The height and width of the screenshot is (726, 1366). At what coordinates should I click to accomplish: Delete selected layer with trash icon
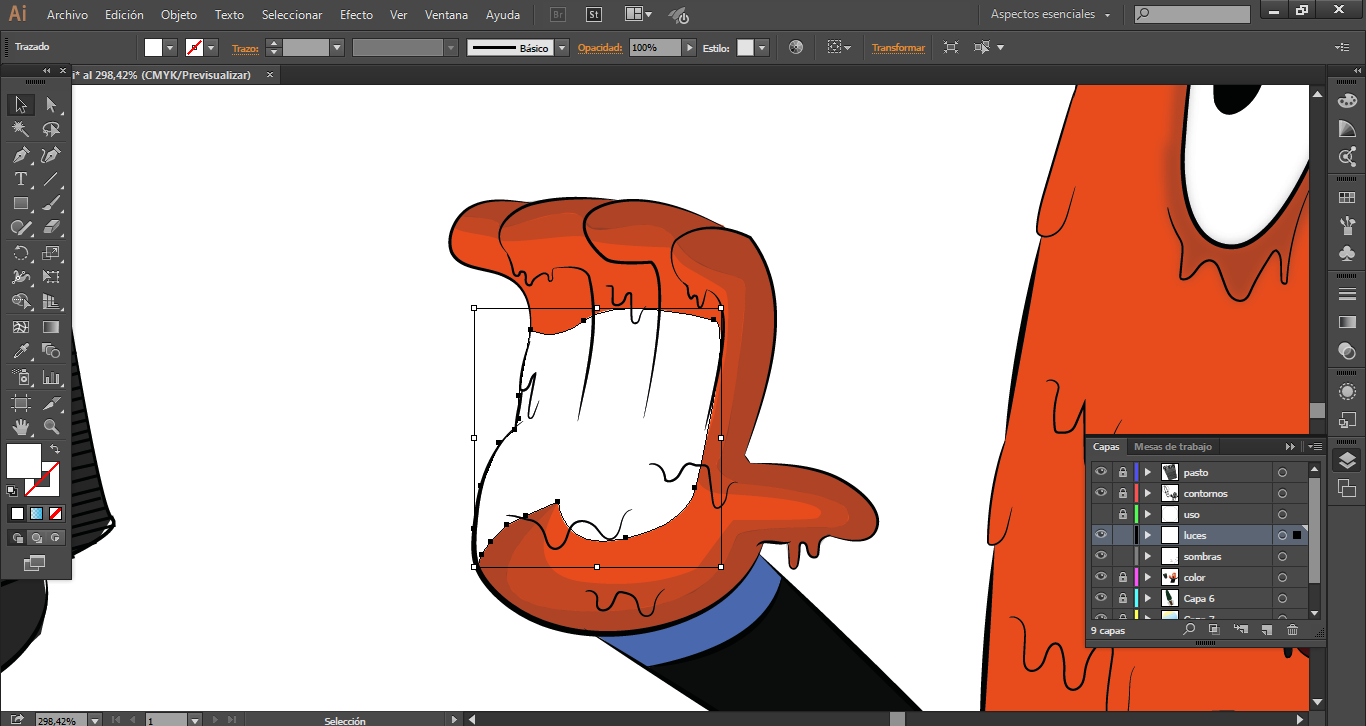tap(1292, 630)
